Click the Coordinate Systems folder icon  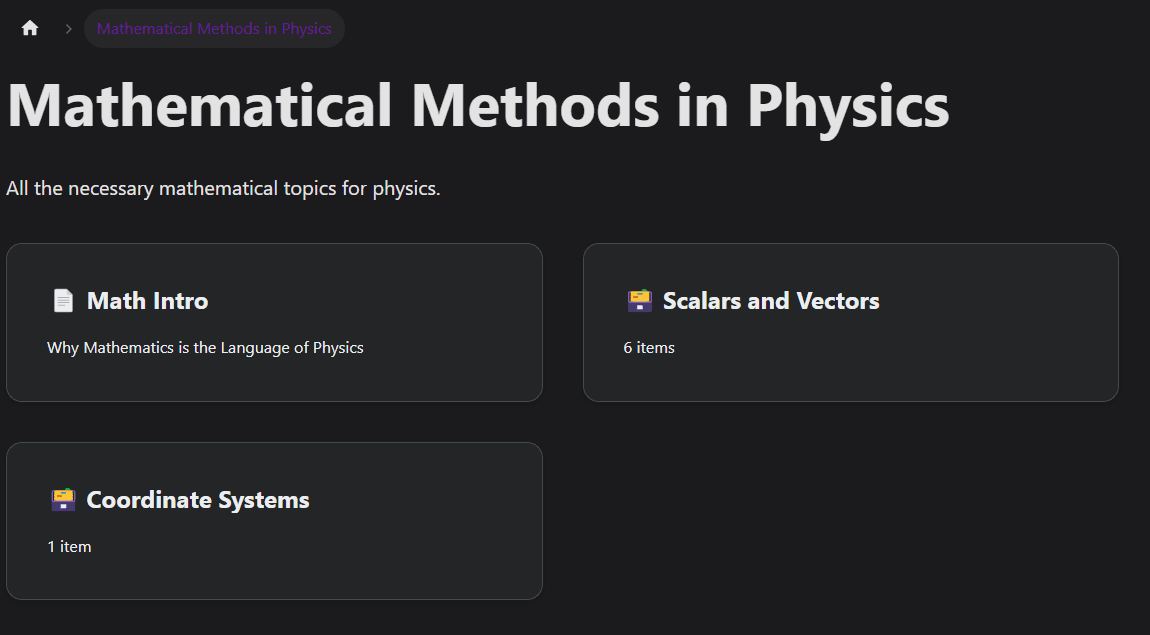(63, 500)
